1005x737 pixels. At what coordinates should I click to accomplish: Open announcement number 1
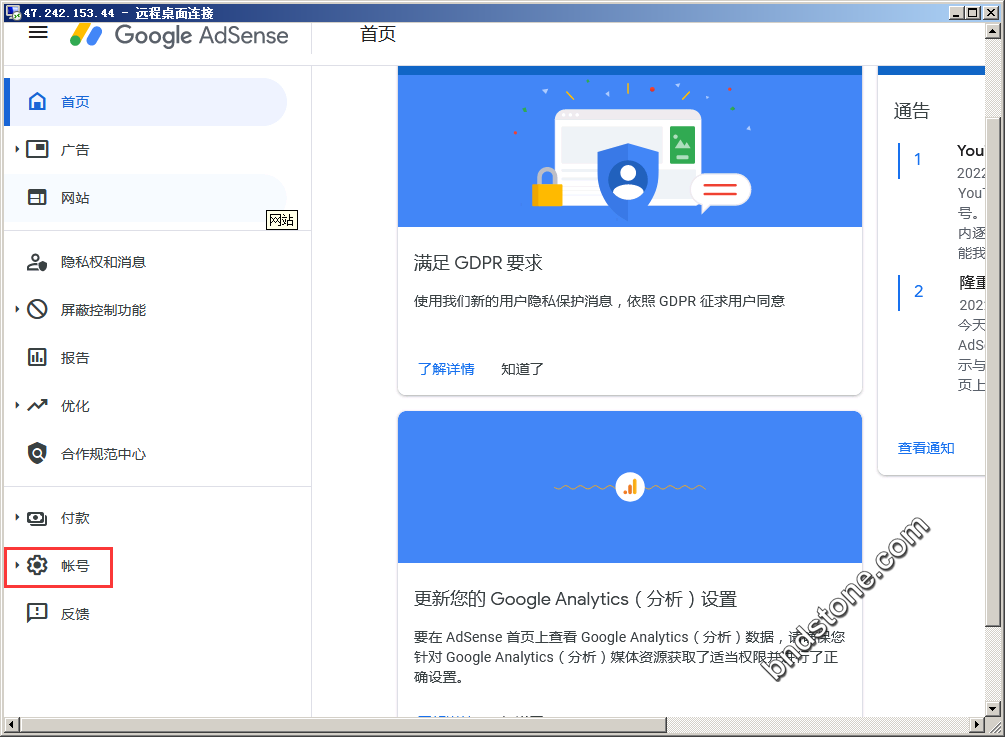pyautogui.click(x=918, y=159)
